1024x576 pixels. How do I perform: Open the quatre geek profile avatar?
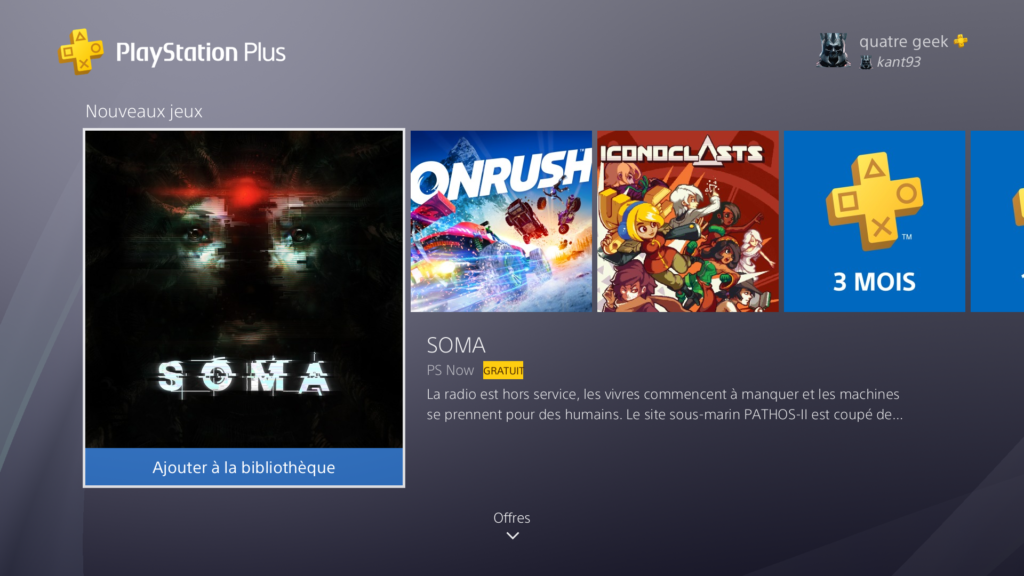click(x=833, y=50)
